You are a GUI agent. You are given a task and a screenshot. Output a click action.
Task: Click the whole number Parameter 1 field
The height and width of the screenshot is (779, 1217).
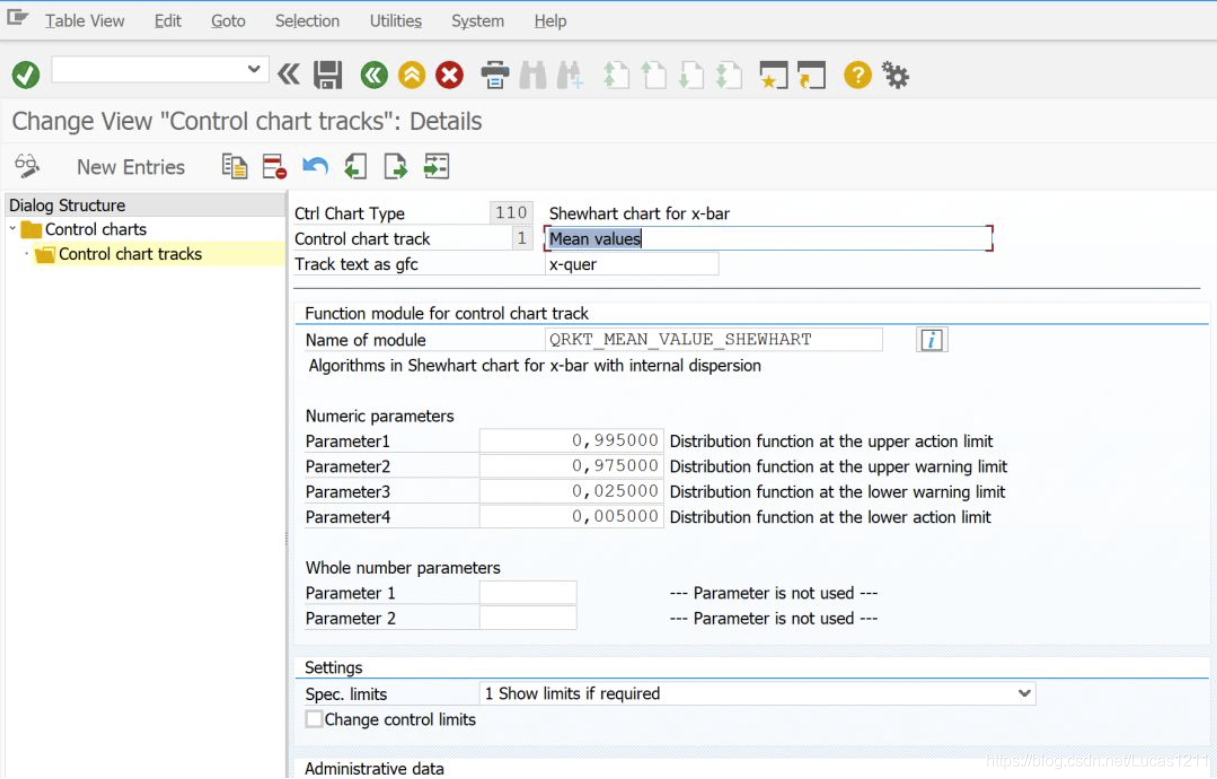[528, 593]
